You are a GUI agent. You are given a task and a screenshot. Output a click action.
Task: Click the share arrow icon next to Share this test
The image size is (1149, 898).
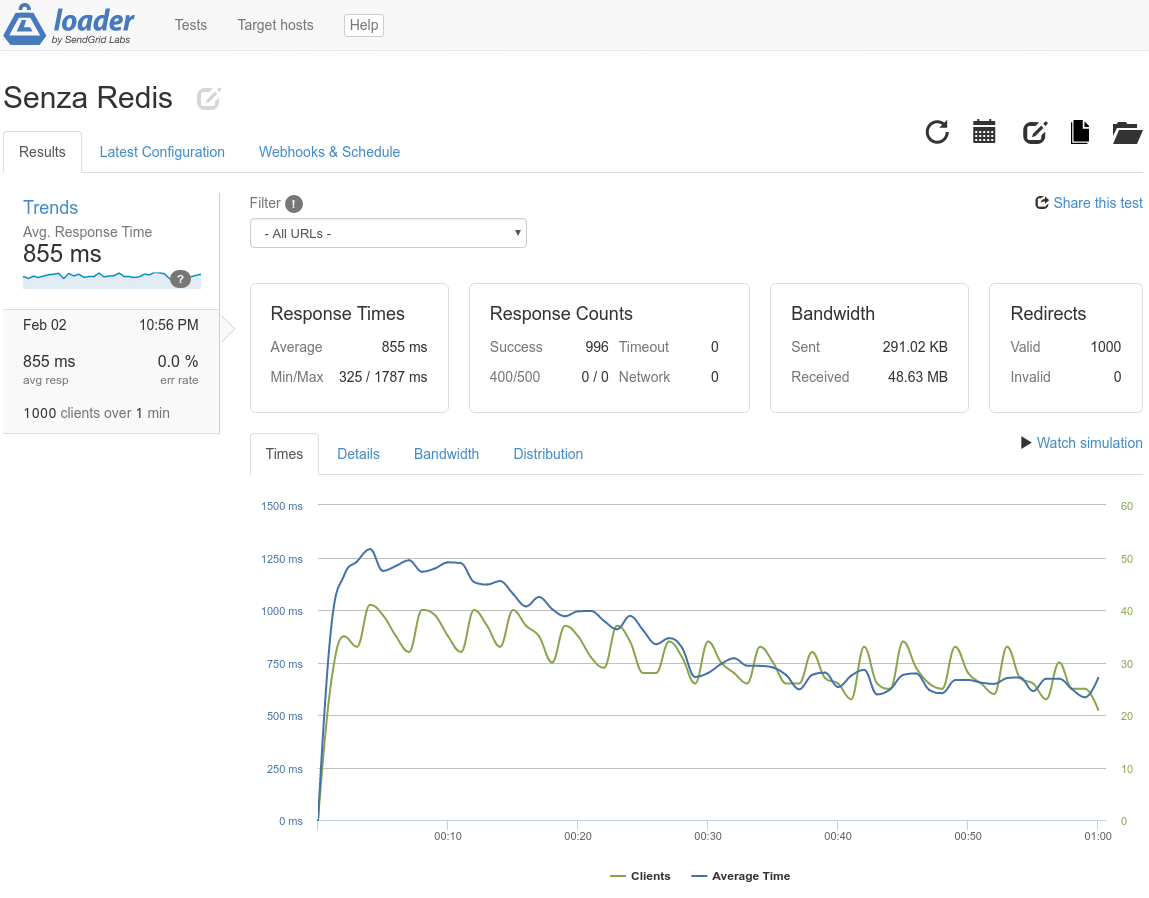(x=1041, y=202)
